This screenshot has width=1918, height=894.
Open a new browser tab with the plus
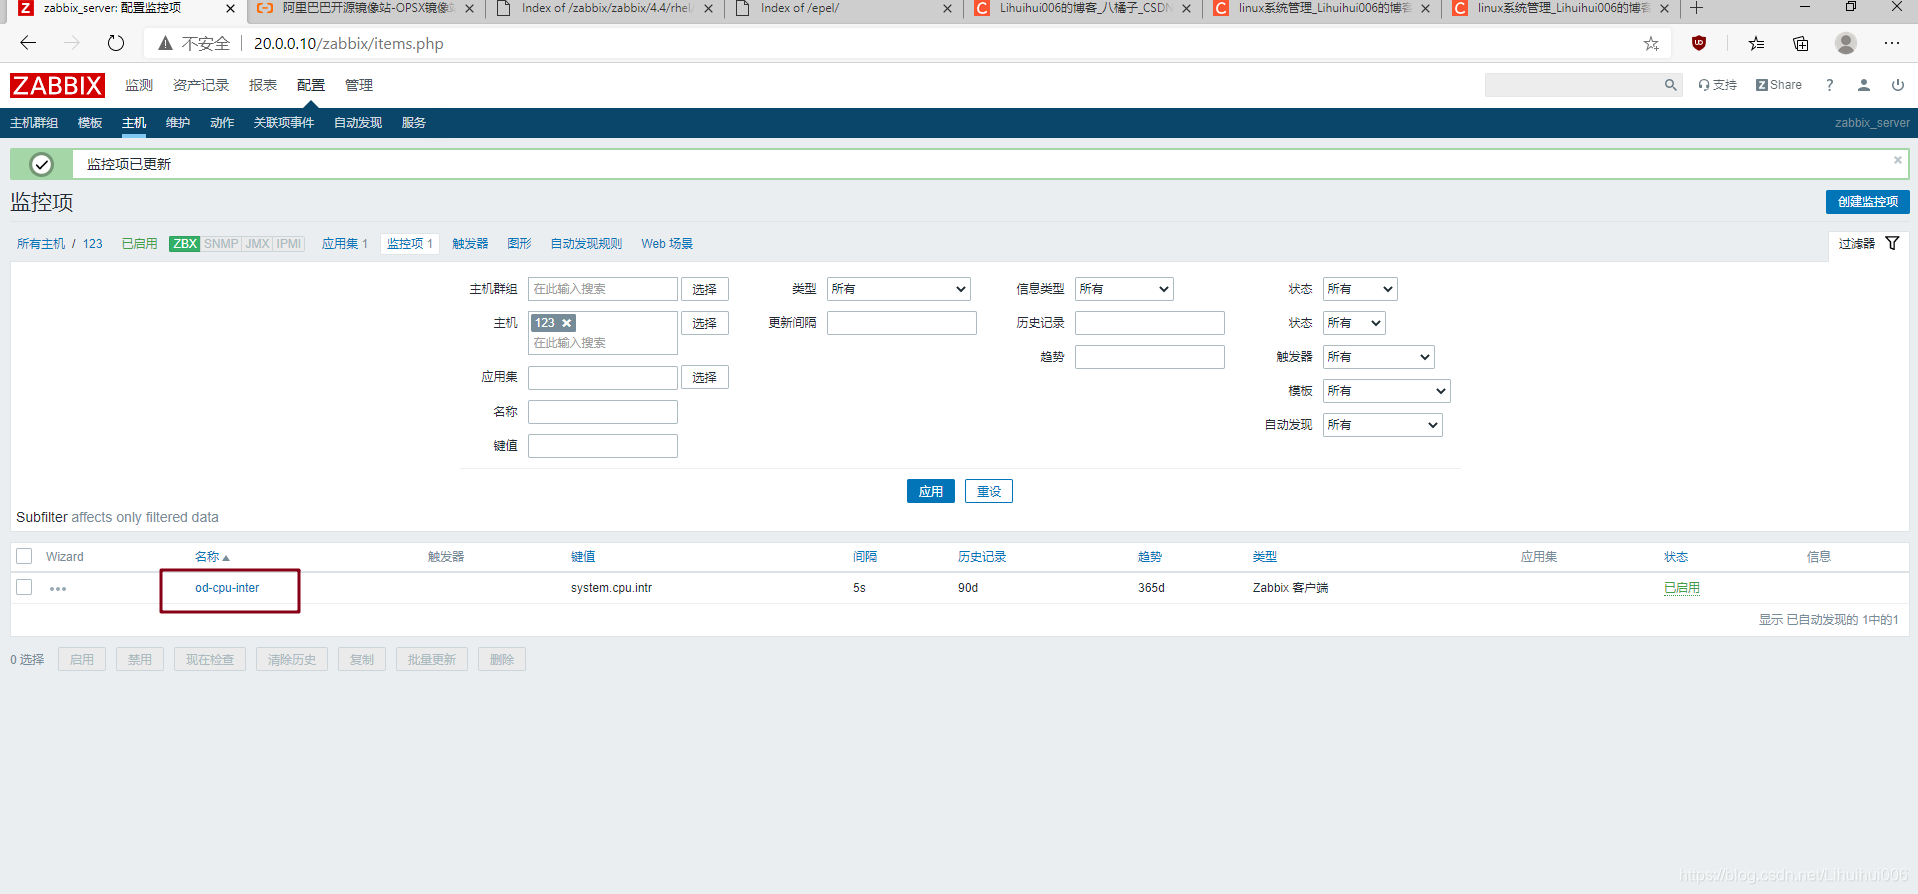click(1696, 8)
